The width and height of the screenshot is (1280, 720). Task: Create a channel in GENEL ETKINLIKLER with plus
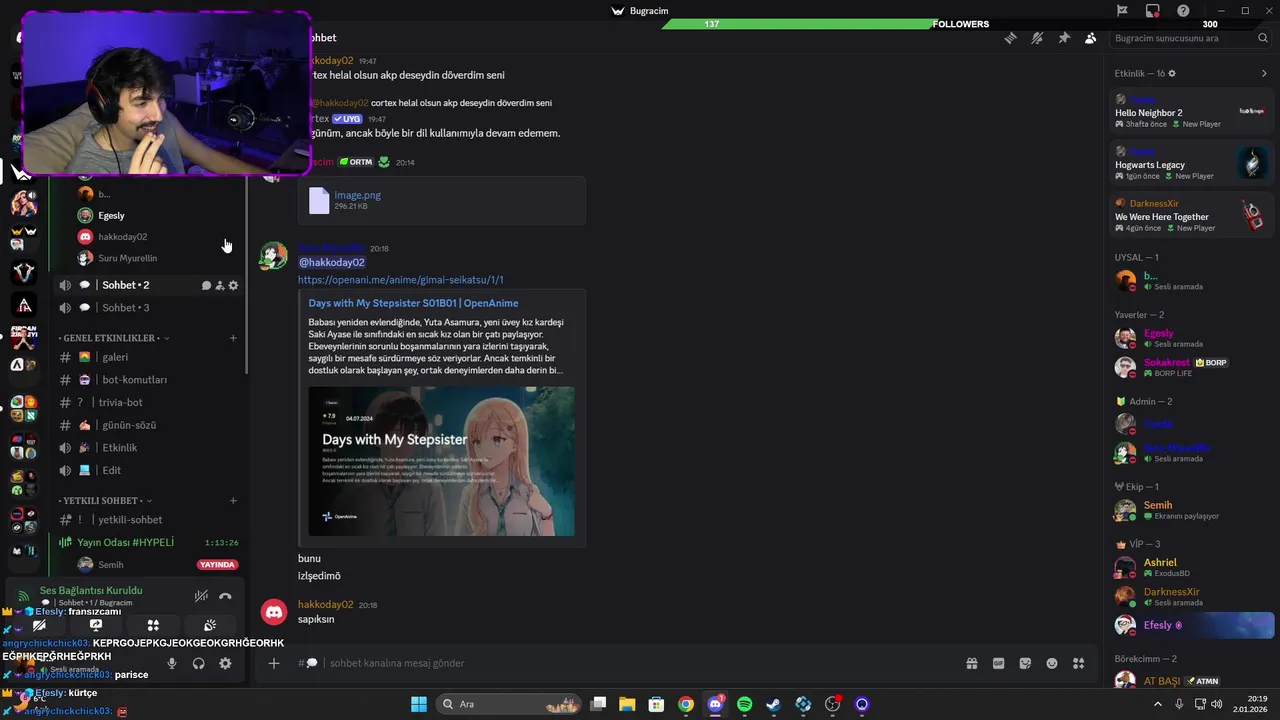233,338
